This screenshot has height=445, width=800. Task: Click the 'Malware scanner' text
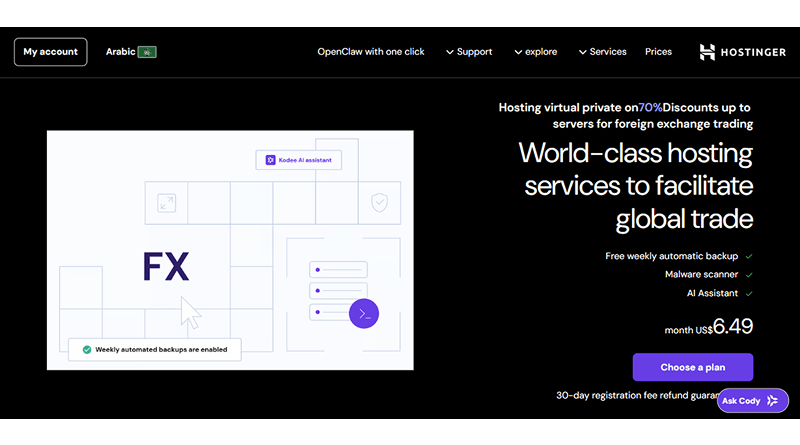(701, 274)
